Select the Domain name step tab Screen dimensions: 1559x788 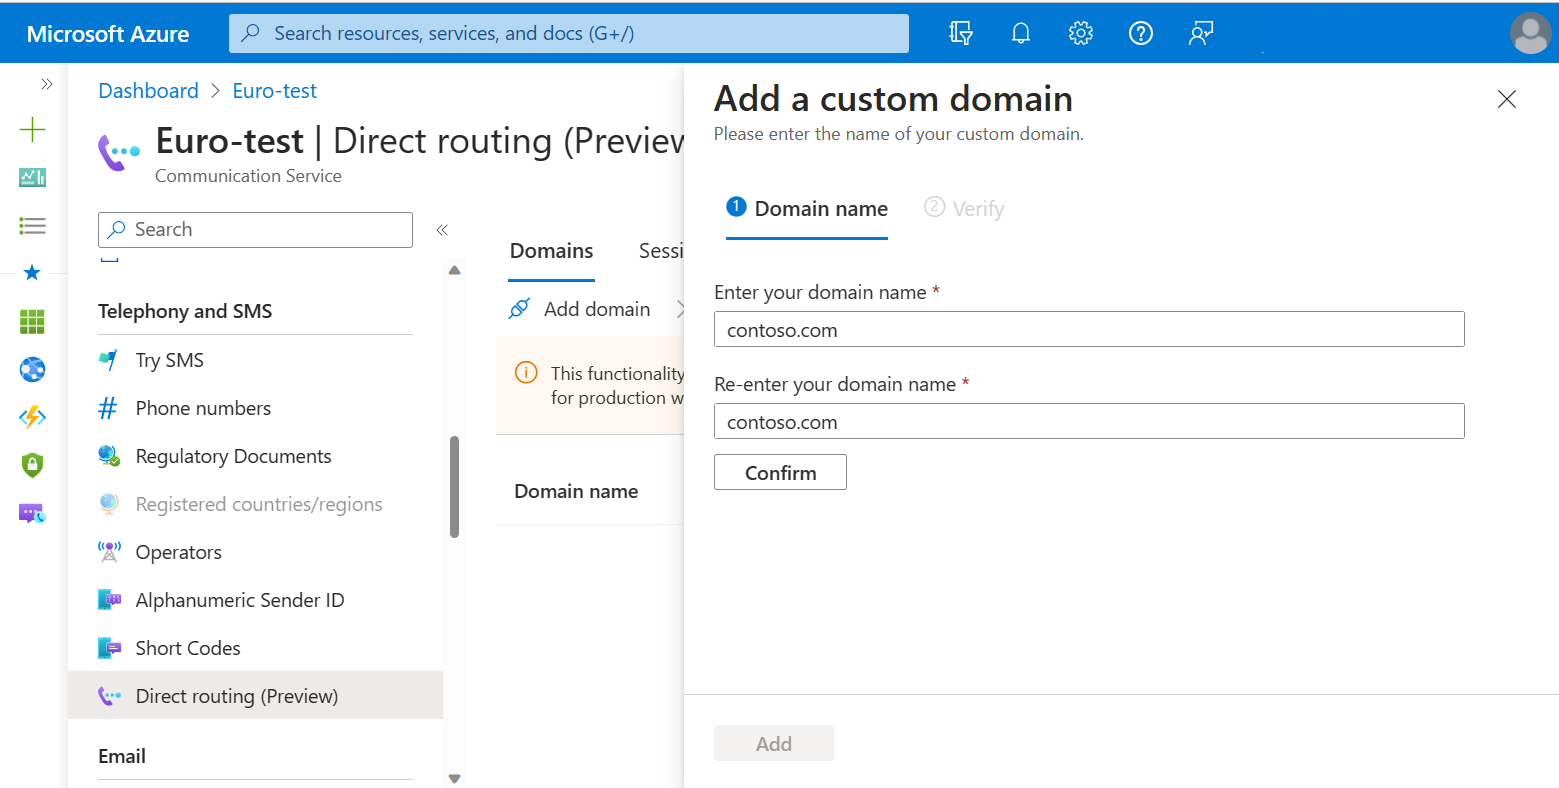(x=807, y=209)
